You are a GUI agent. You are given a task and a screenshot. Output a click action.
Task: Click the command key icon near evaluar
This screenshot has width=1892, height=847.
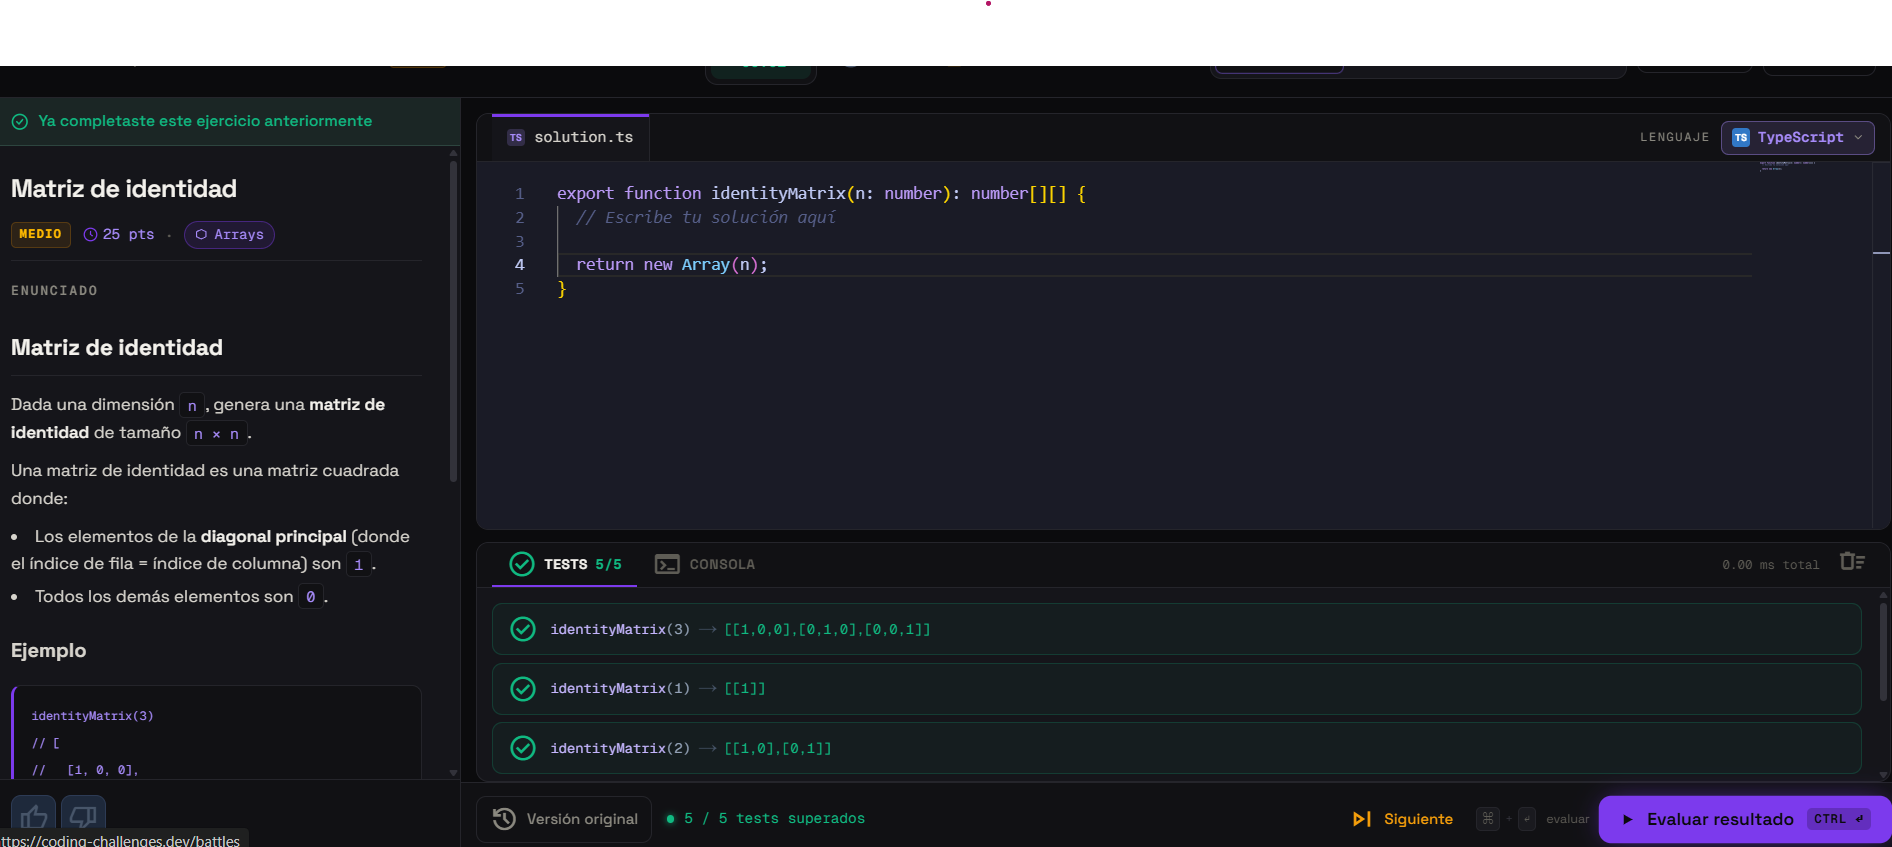coord(1488,819)
